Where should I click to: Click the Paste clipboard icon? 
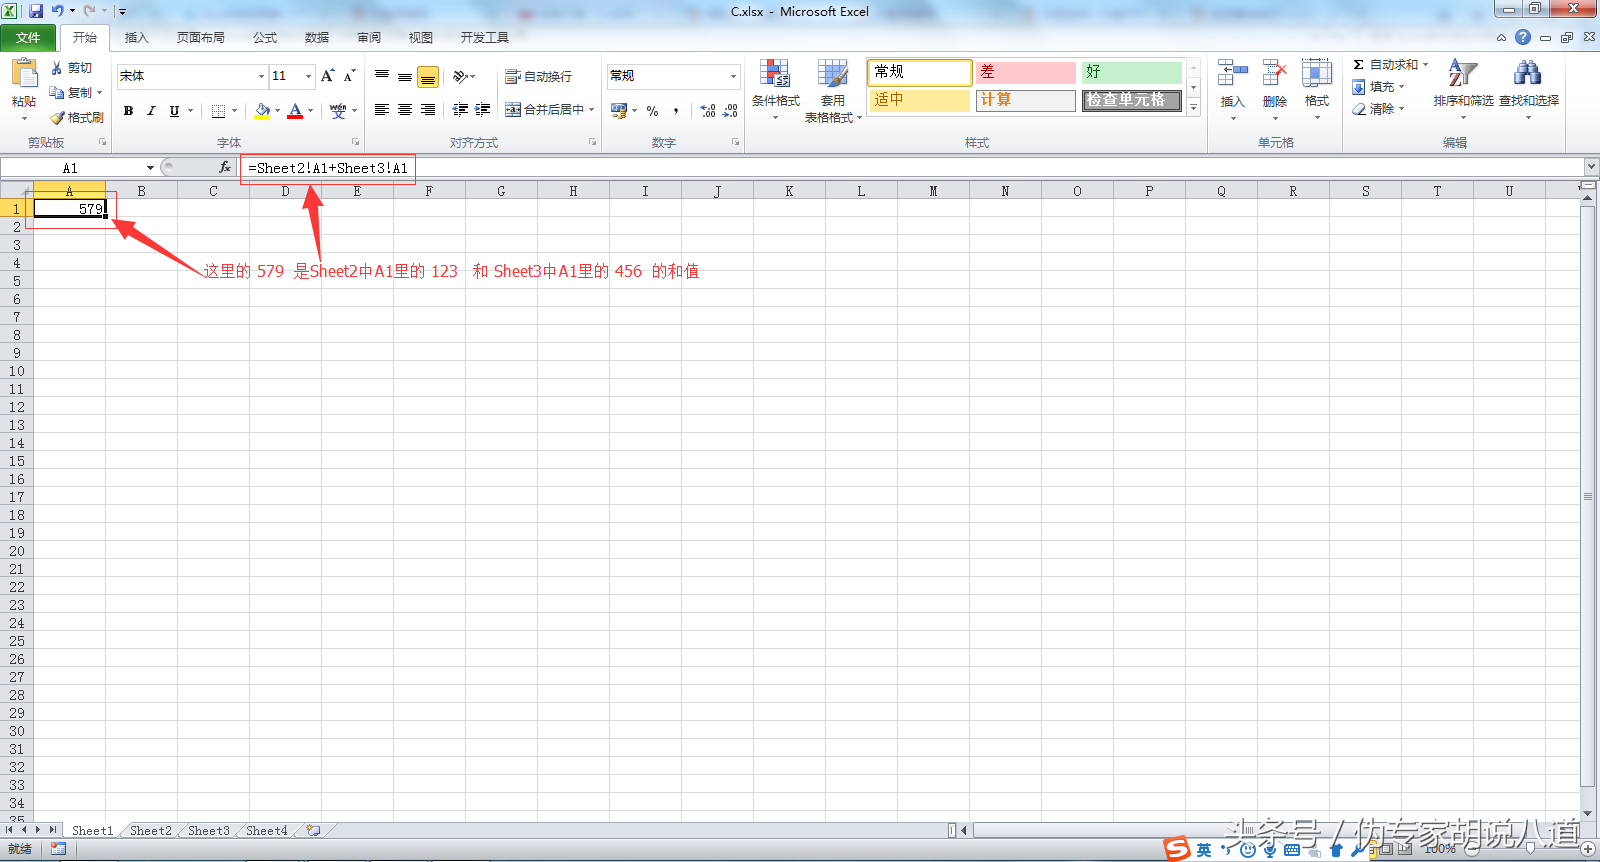(x=24, y=74)
